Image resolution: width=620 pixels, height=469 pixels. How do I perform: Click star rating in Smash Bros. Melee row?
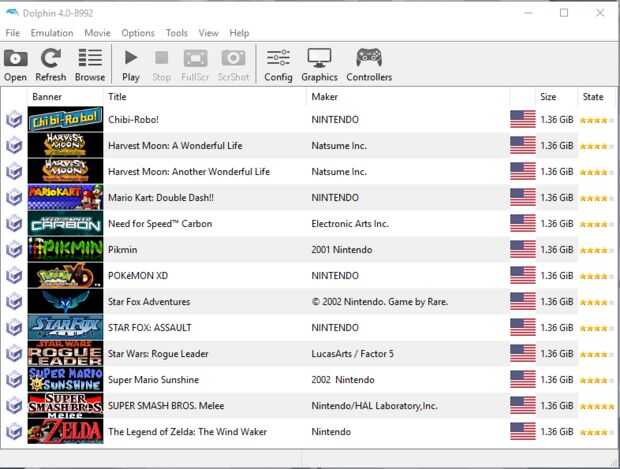coord(597,407)
